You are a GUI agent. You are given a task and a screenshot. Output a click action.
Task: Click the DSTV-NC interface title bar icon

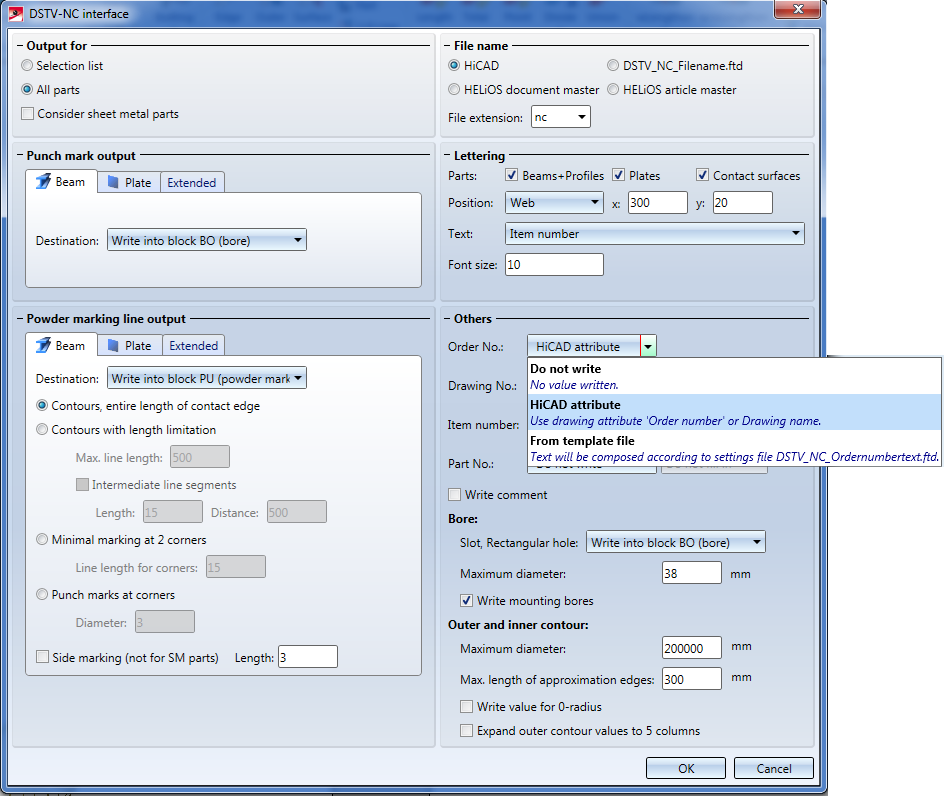pos(16,13)
